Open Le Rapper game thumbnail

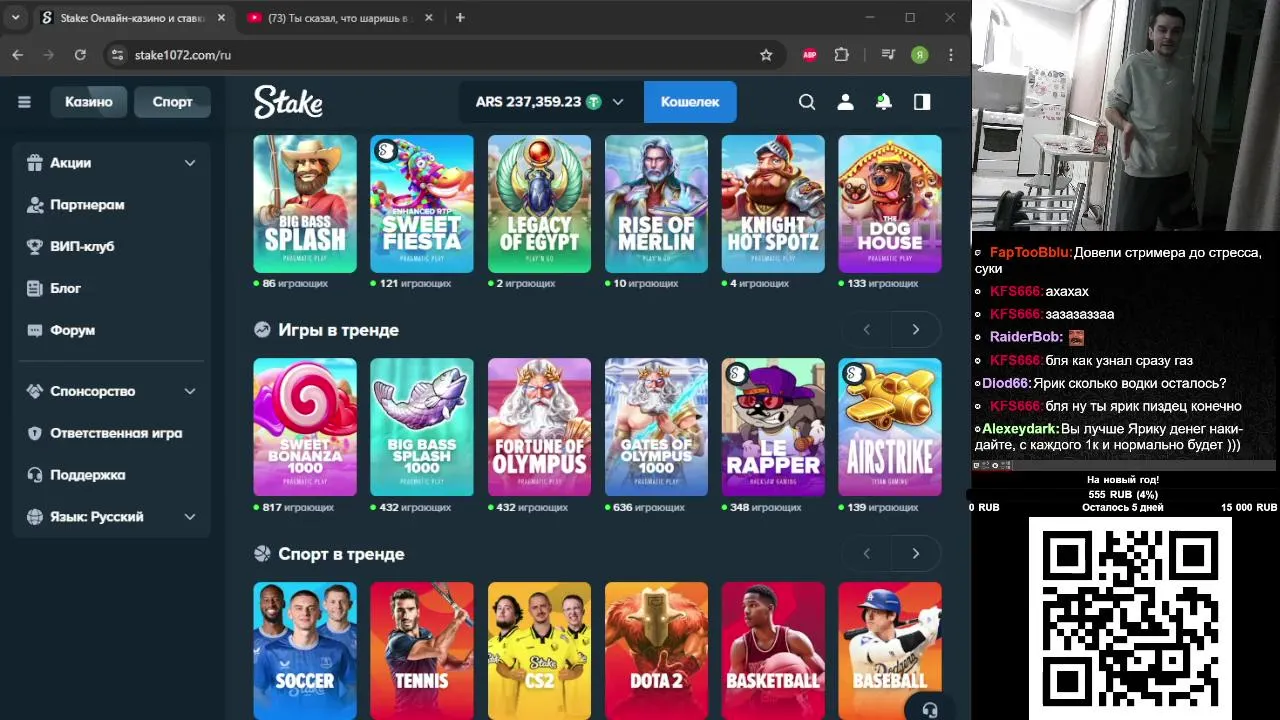(773, 427)
